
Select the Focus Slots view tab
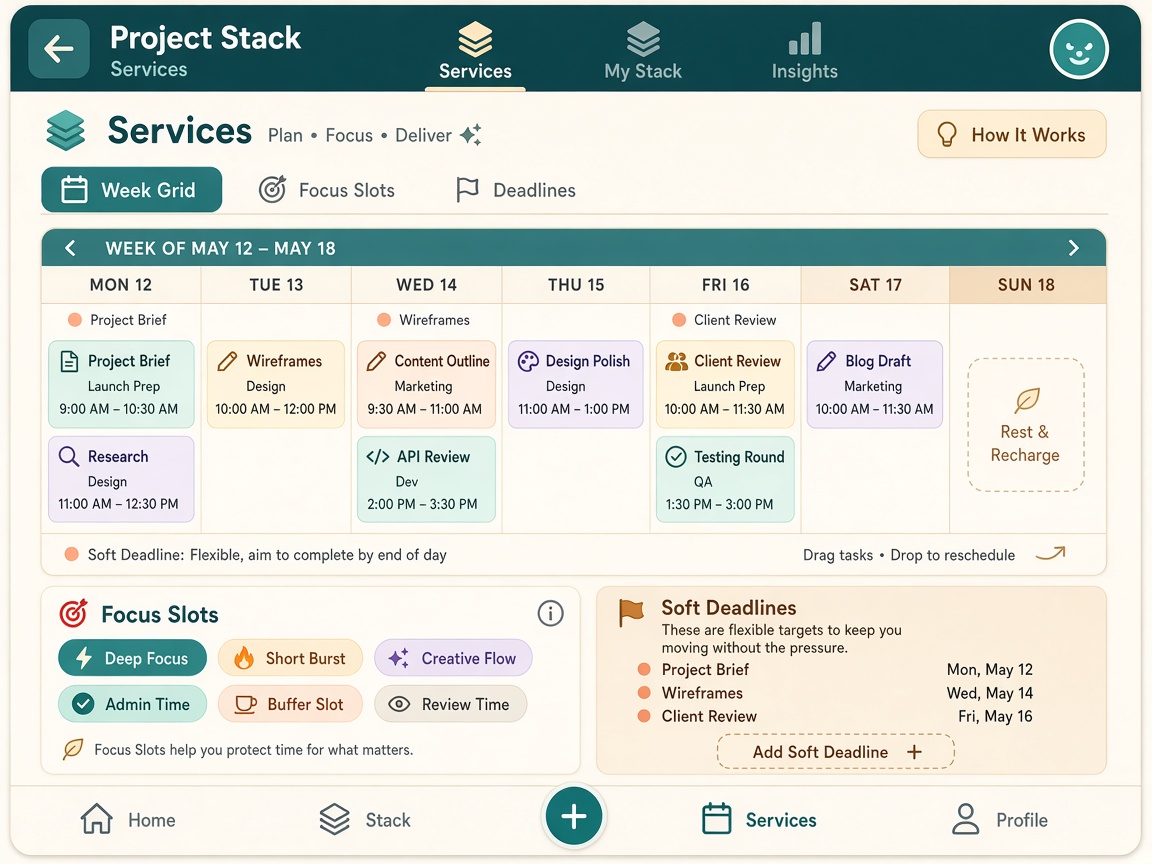pos(327,190)
